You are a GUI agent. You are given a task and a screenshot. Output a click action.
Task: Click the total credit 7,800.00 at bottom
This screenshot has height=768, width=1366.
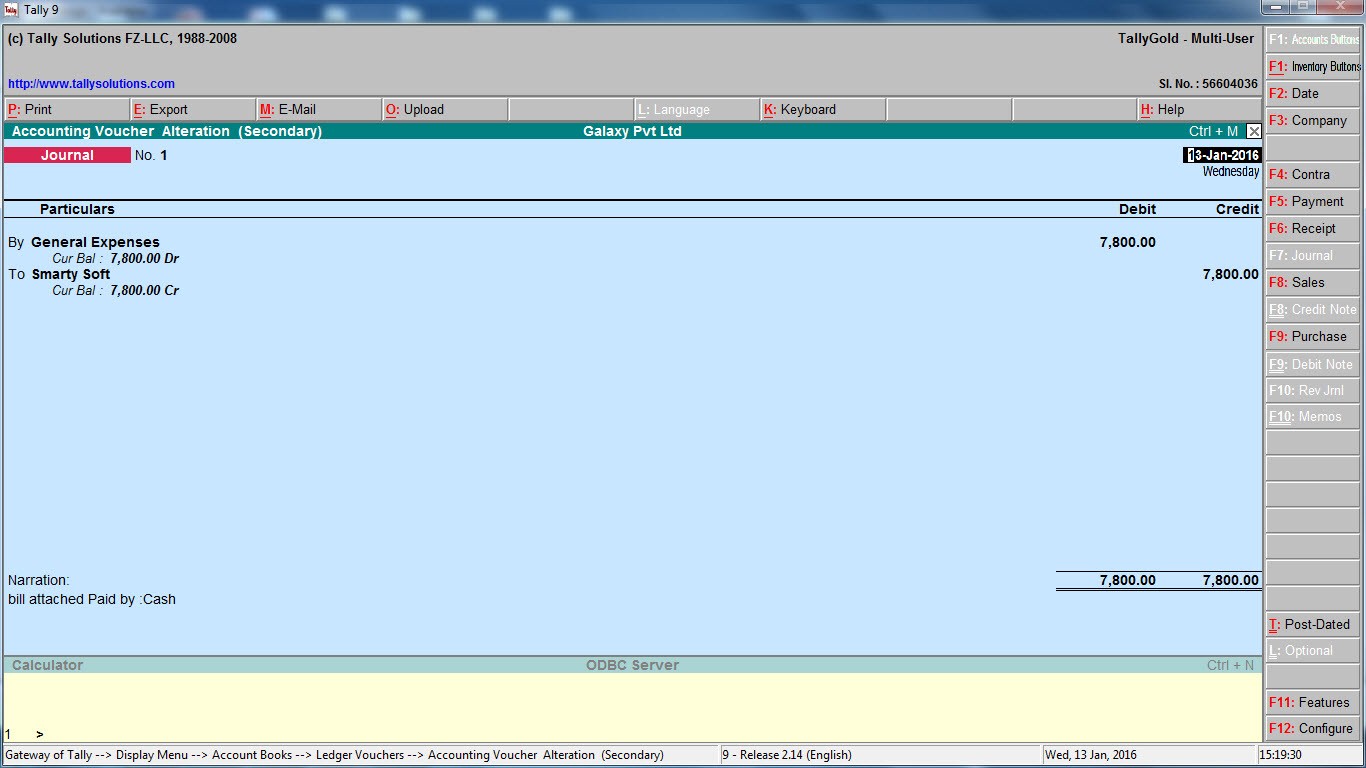click(1231, 580)
